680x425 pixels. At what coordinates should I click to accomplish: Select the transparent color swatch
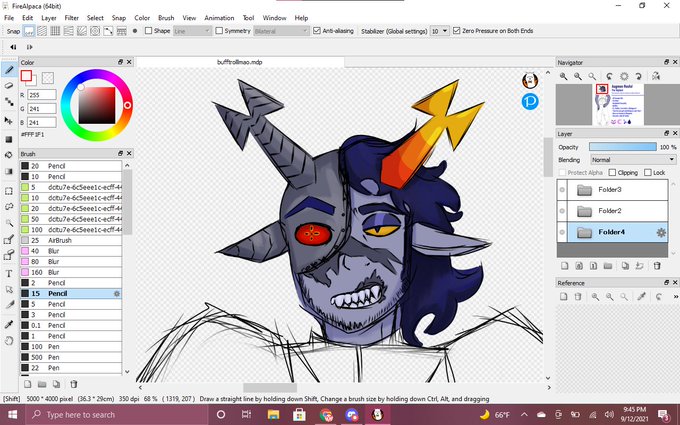point(48,78)
